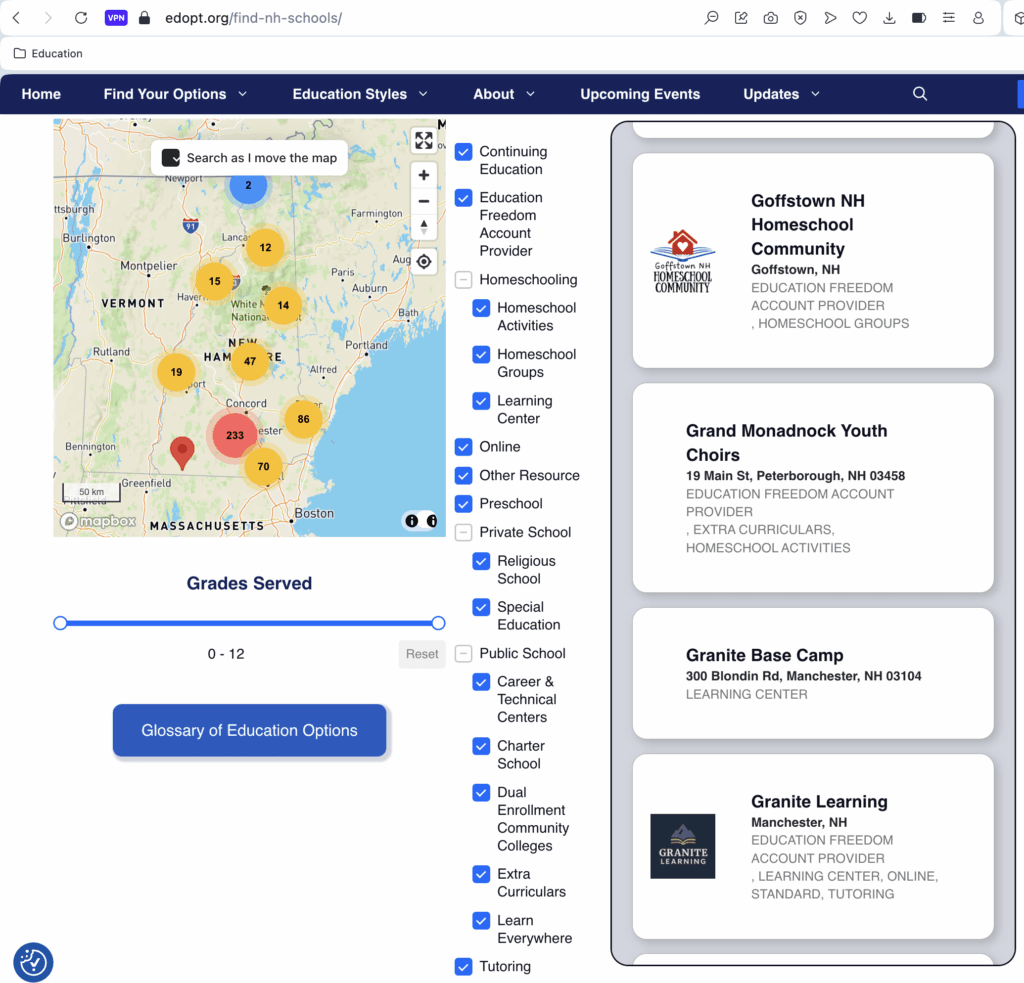
Task: Uncheck the Preschool checkbox
Action: click(x=463, y=504)
